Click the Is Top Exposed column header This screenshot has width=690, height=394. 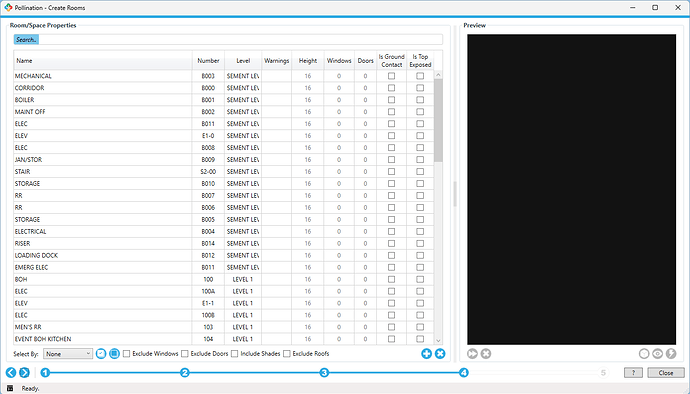(x=420, y=61)
